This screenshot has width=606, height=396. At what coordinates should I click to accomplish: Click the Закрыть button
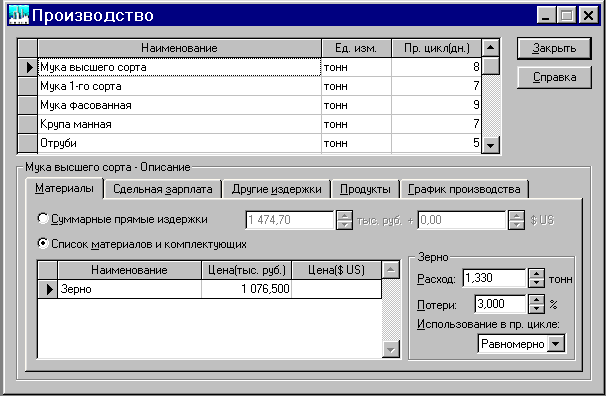(554, 48)
